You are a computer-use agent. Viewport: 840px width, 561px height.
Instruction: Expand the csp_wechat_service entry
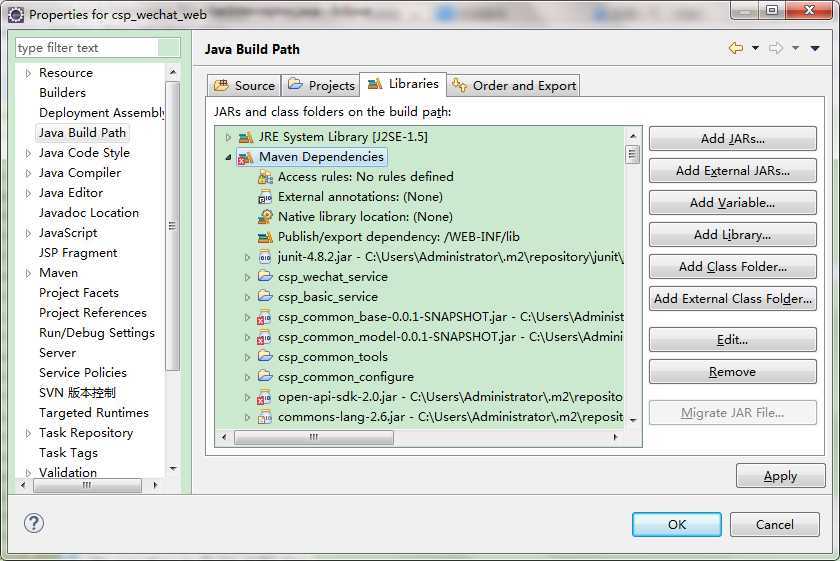click(248, 277)
